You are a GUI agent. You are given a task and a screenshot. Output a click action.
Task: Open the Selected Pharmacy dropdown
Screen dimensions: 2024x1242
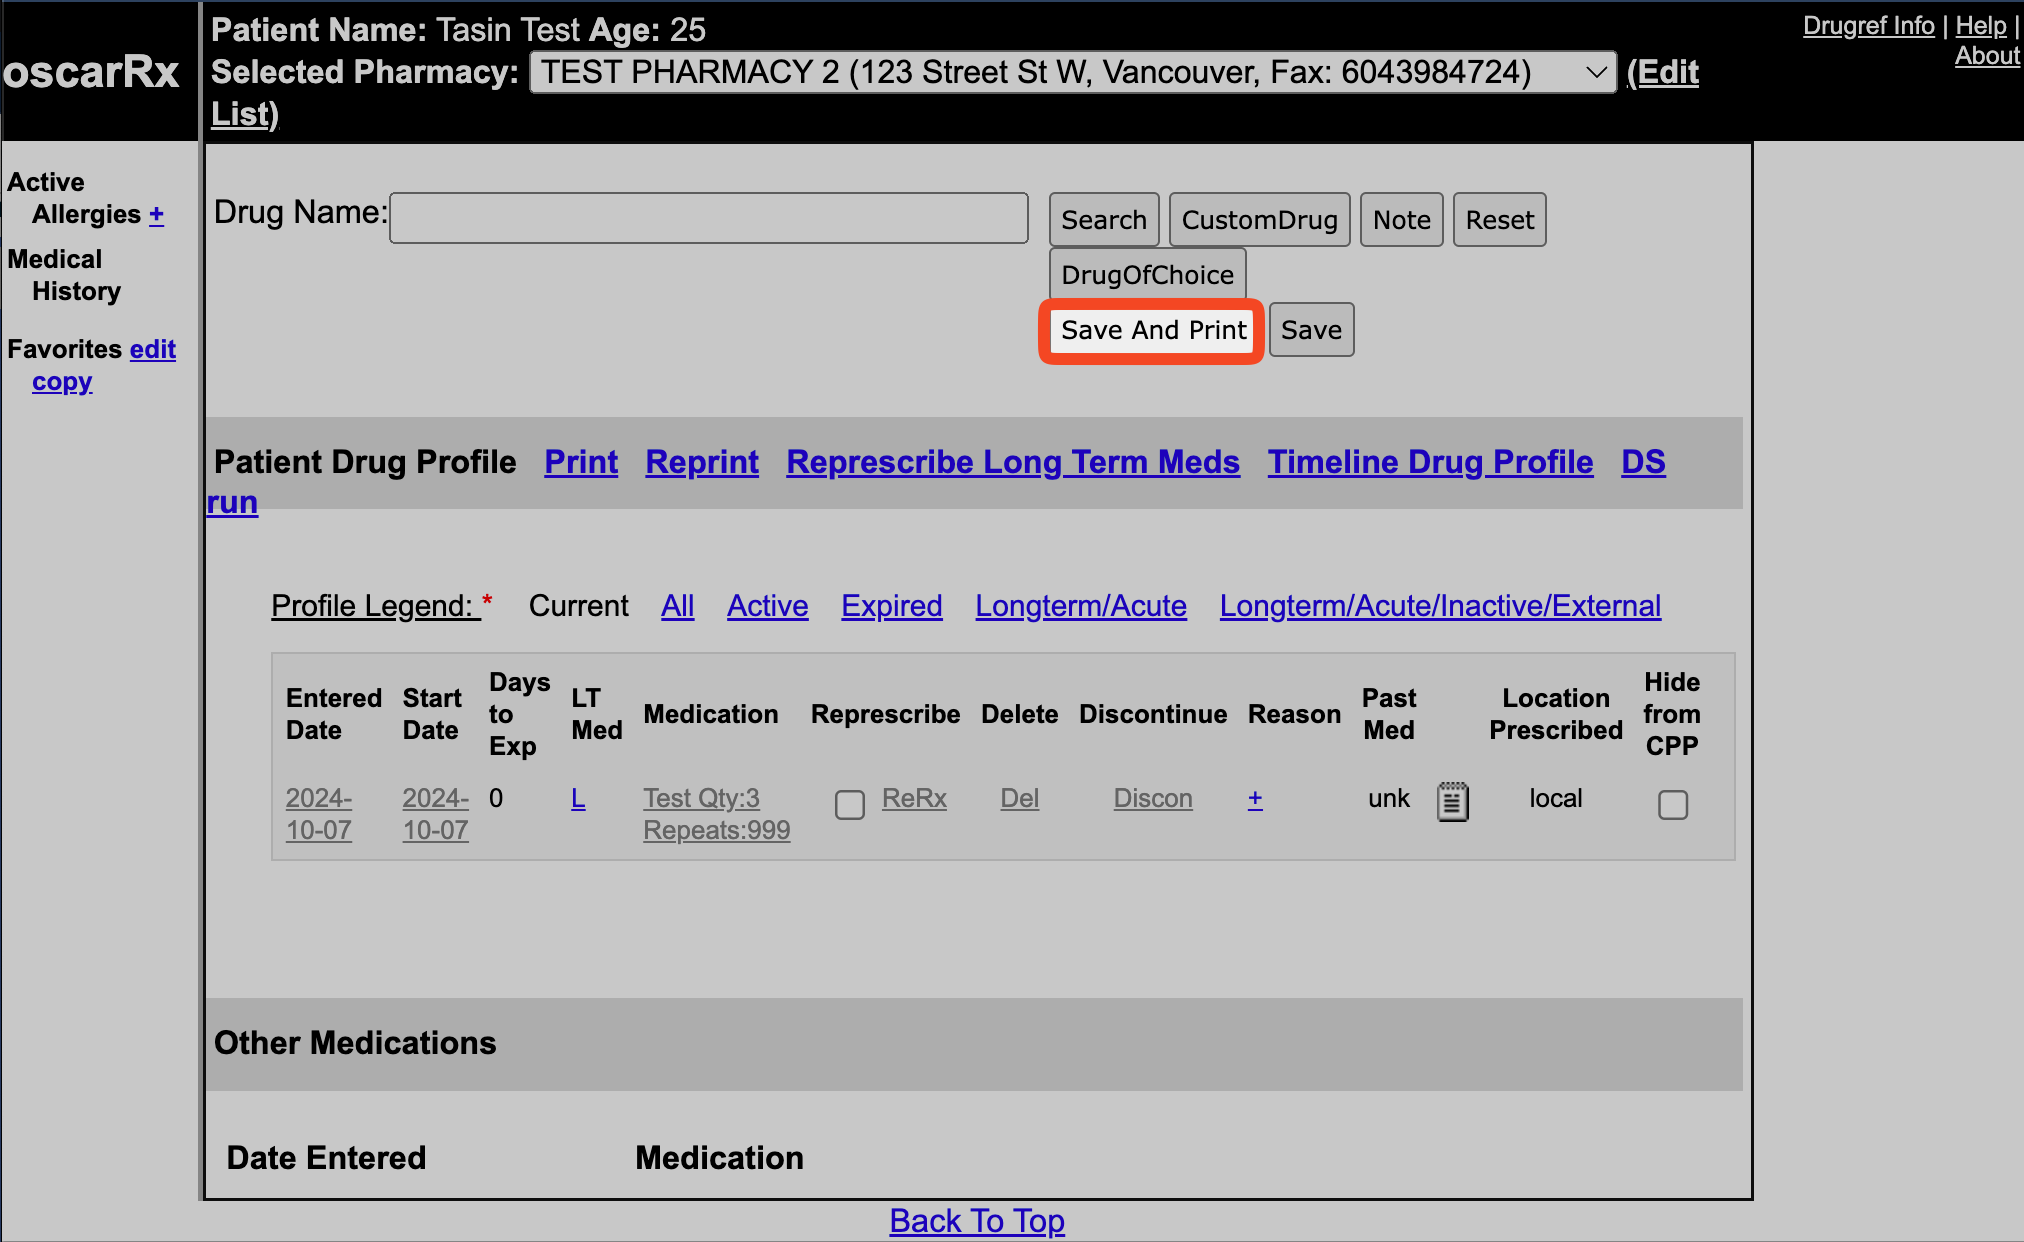coord(1072,73)
